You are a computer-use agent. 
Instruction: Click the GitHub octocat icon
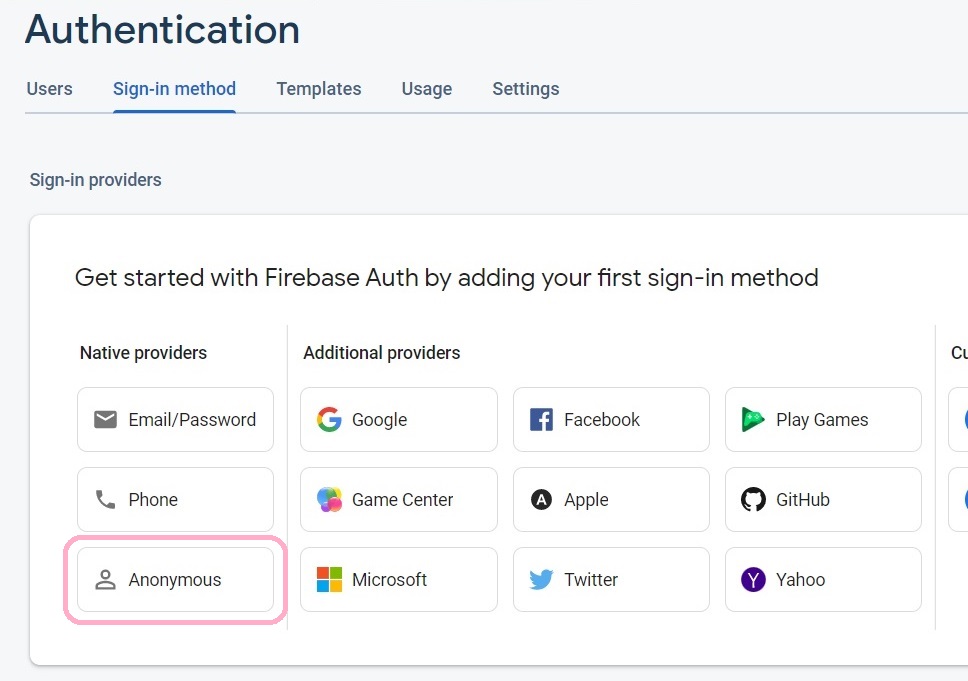[753, 500]
